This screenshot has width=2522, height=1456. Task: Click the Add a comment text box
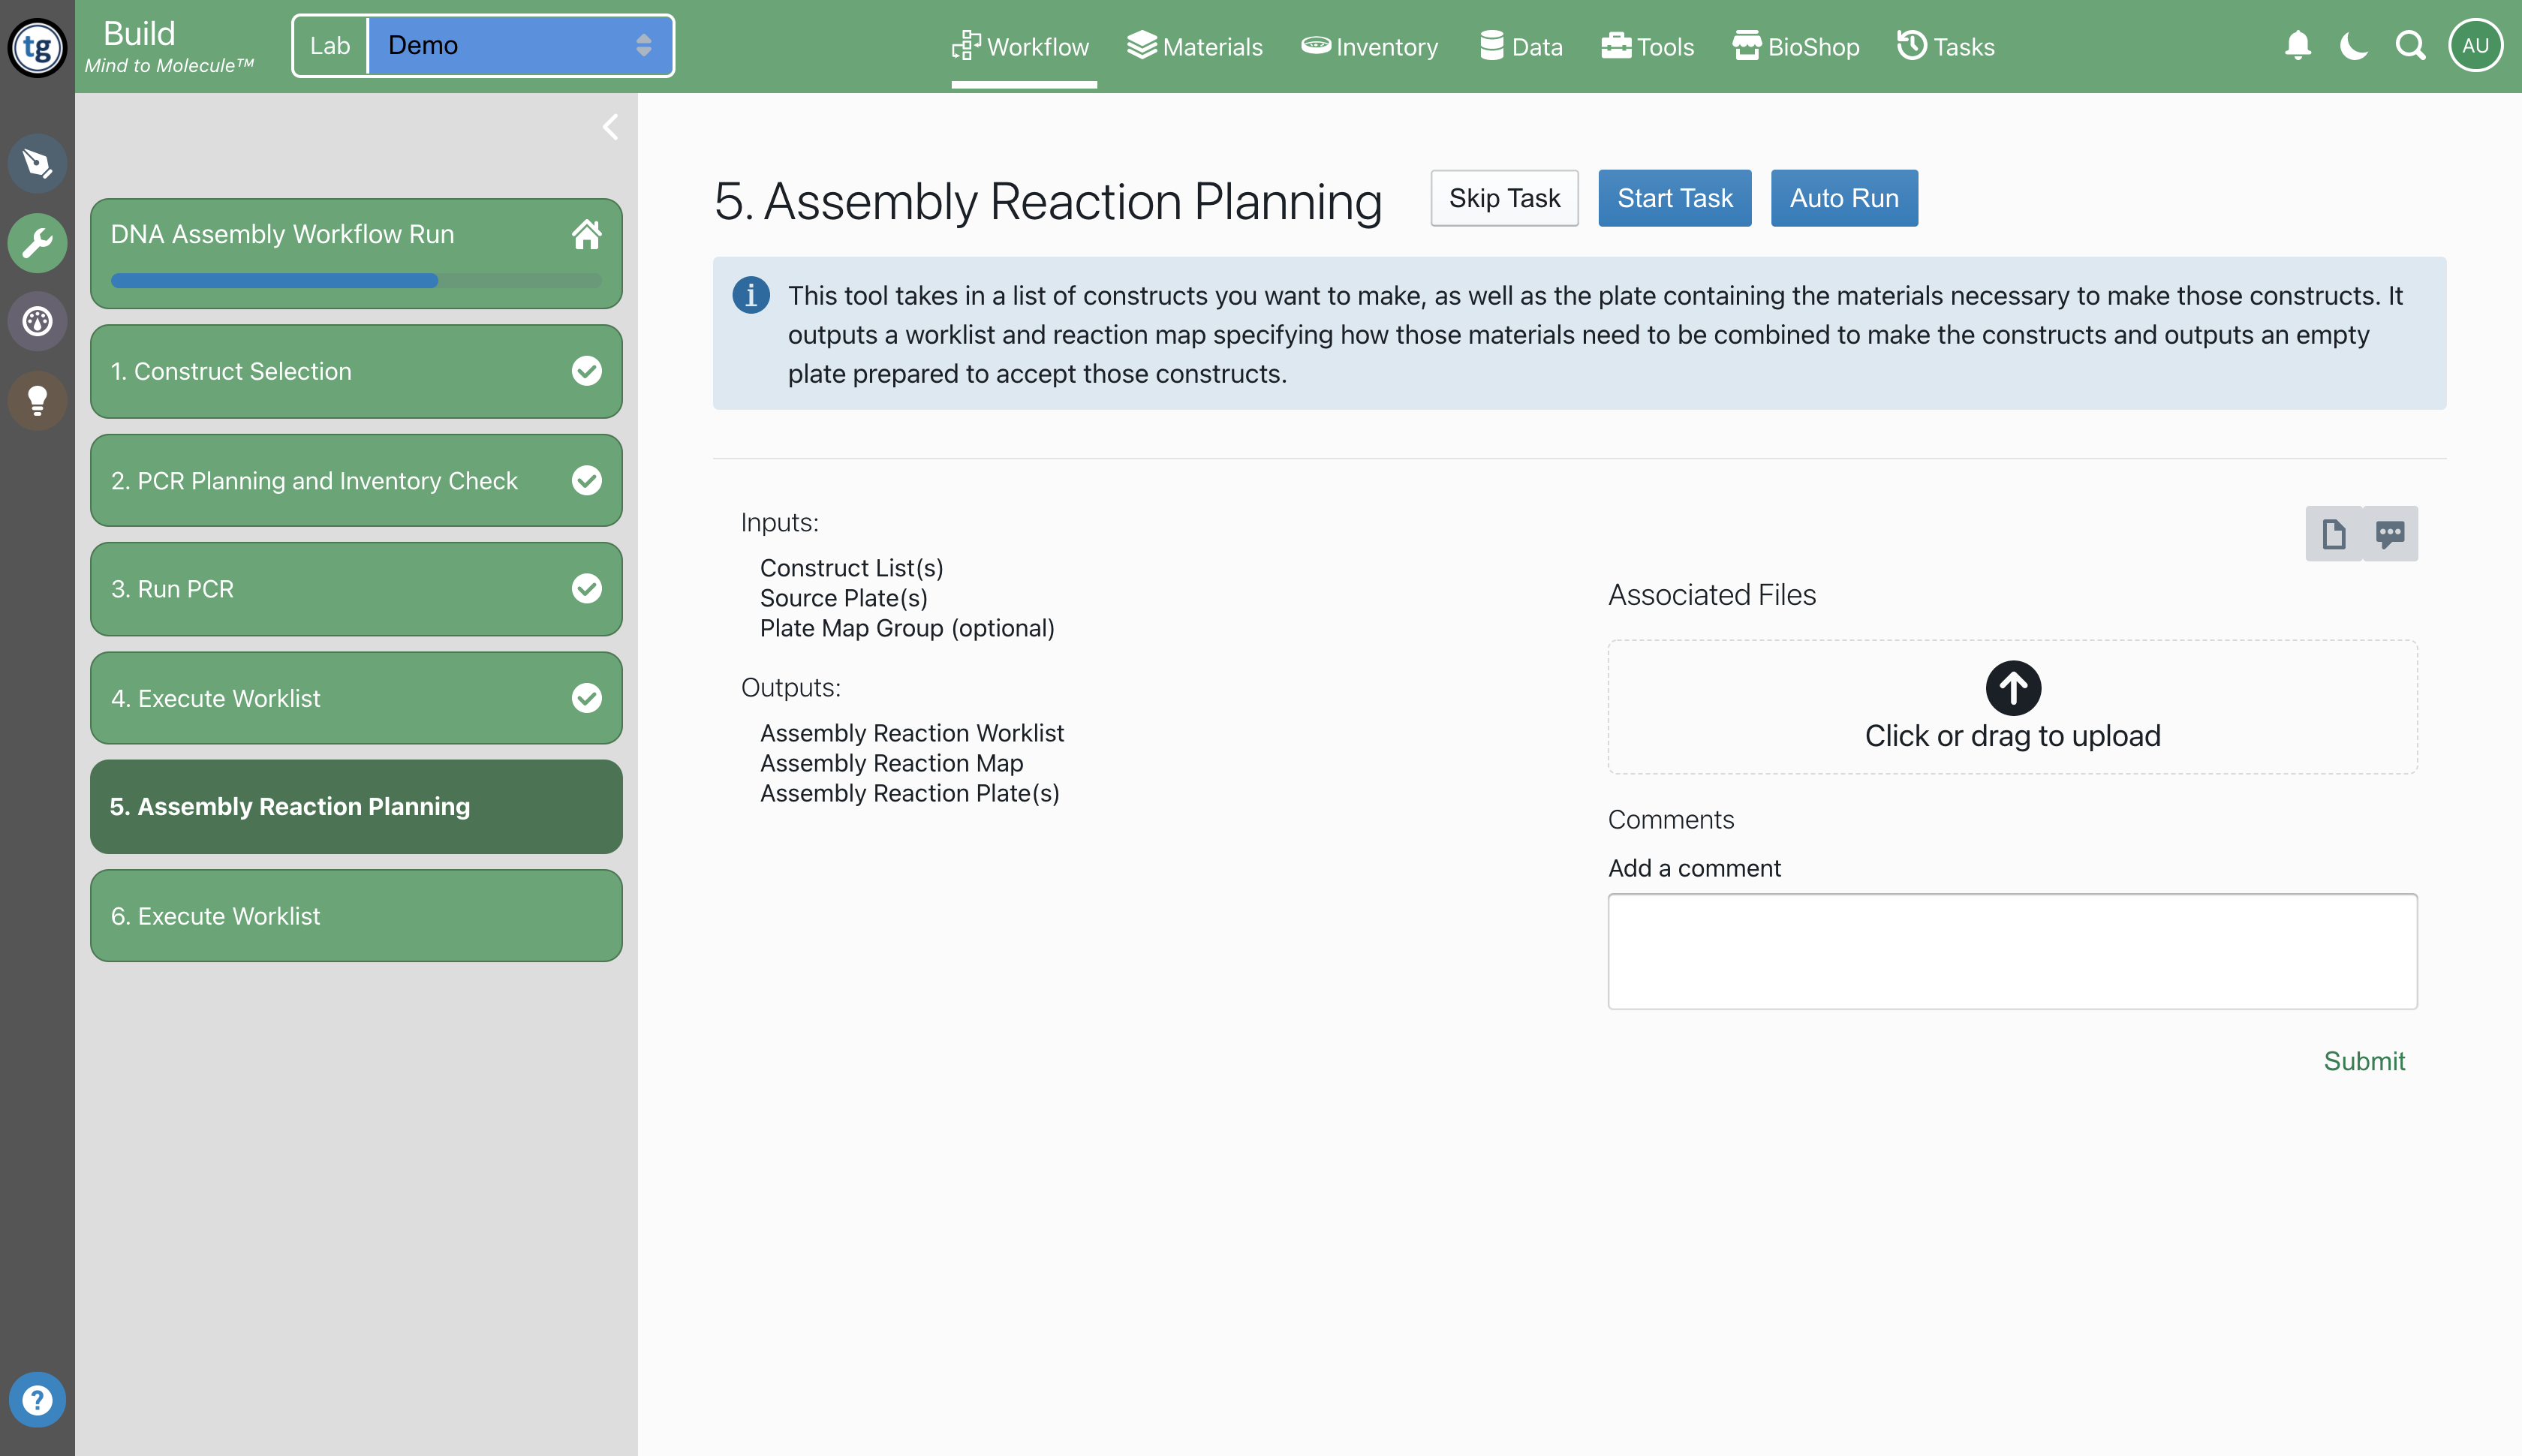tap(2013, 951)
